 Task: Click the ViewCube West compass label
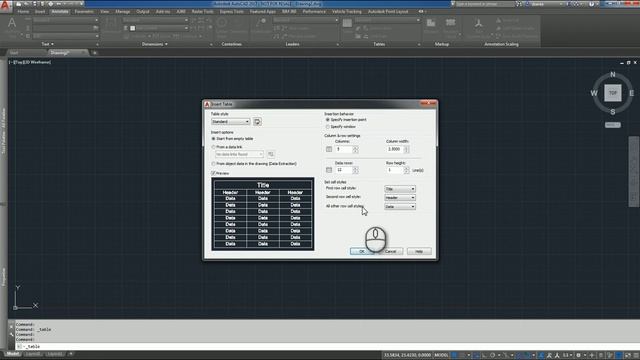point(594,93)
